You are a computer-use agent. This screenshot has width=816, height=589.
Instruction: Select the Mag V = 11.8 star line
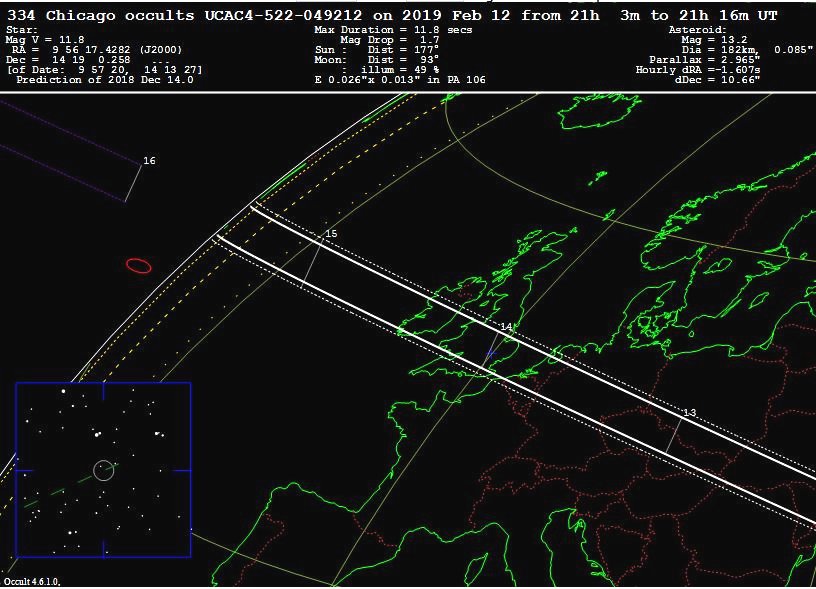pos(45,40)
